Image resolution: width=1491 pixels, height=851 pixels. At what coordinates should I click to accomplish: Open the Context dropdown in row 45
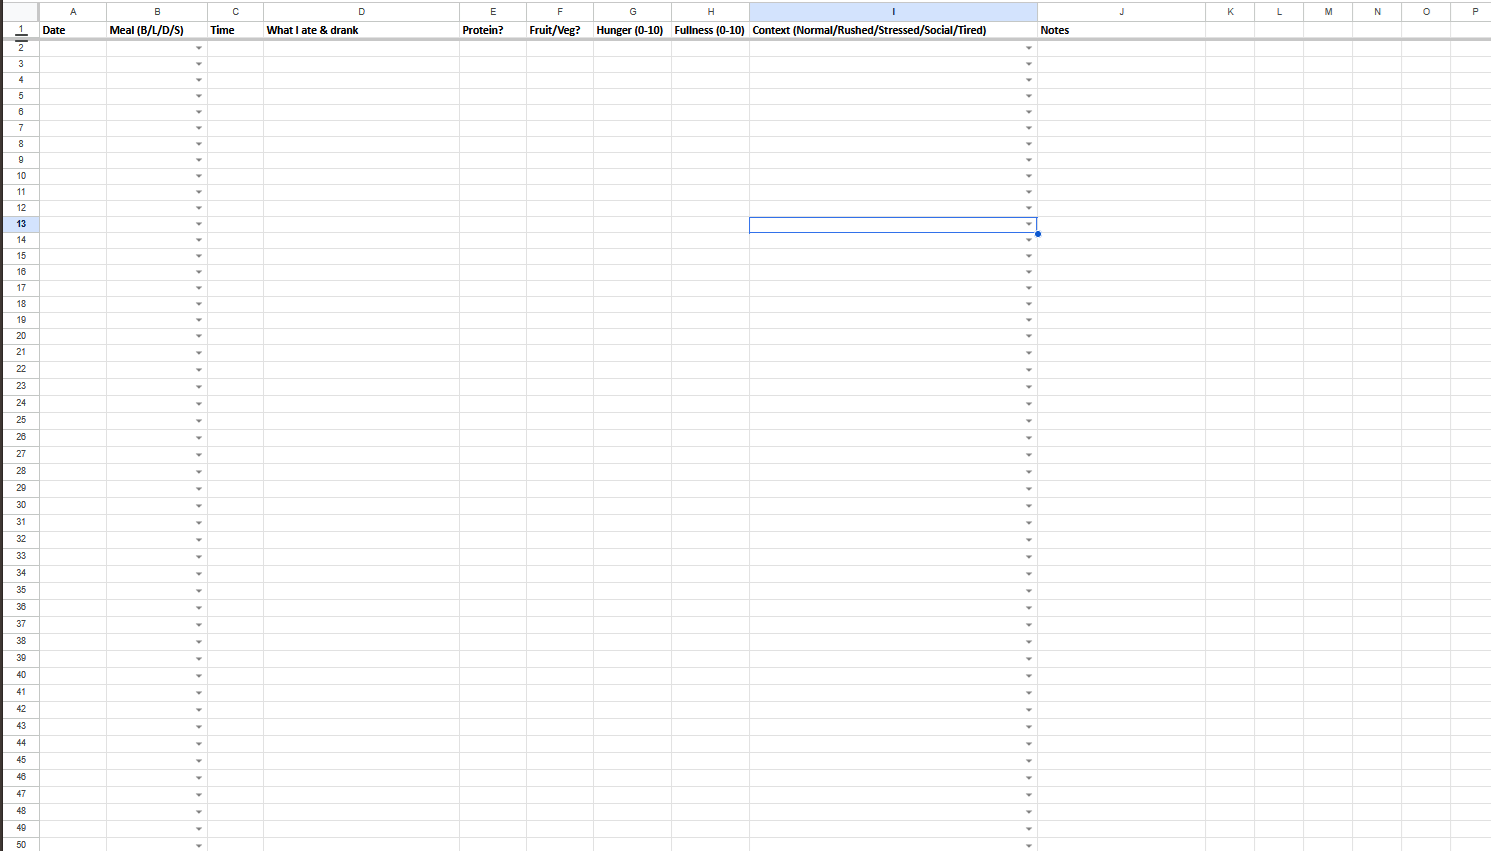coord(1029,761)
